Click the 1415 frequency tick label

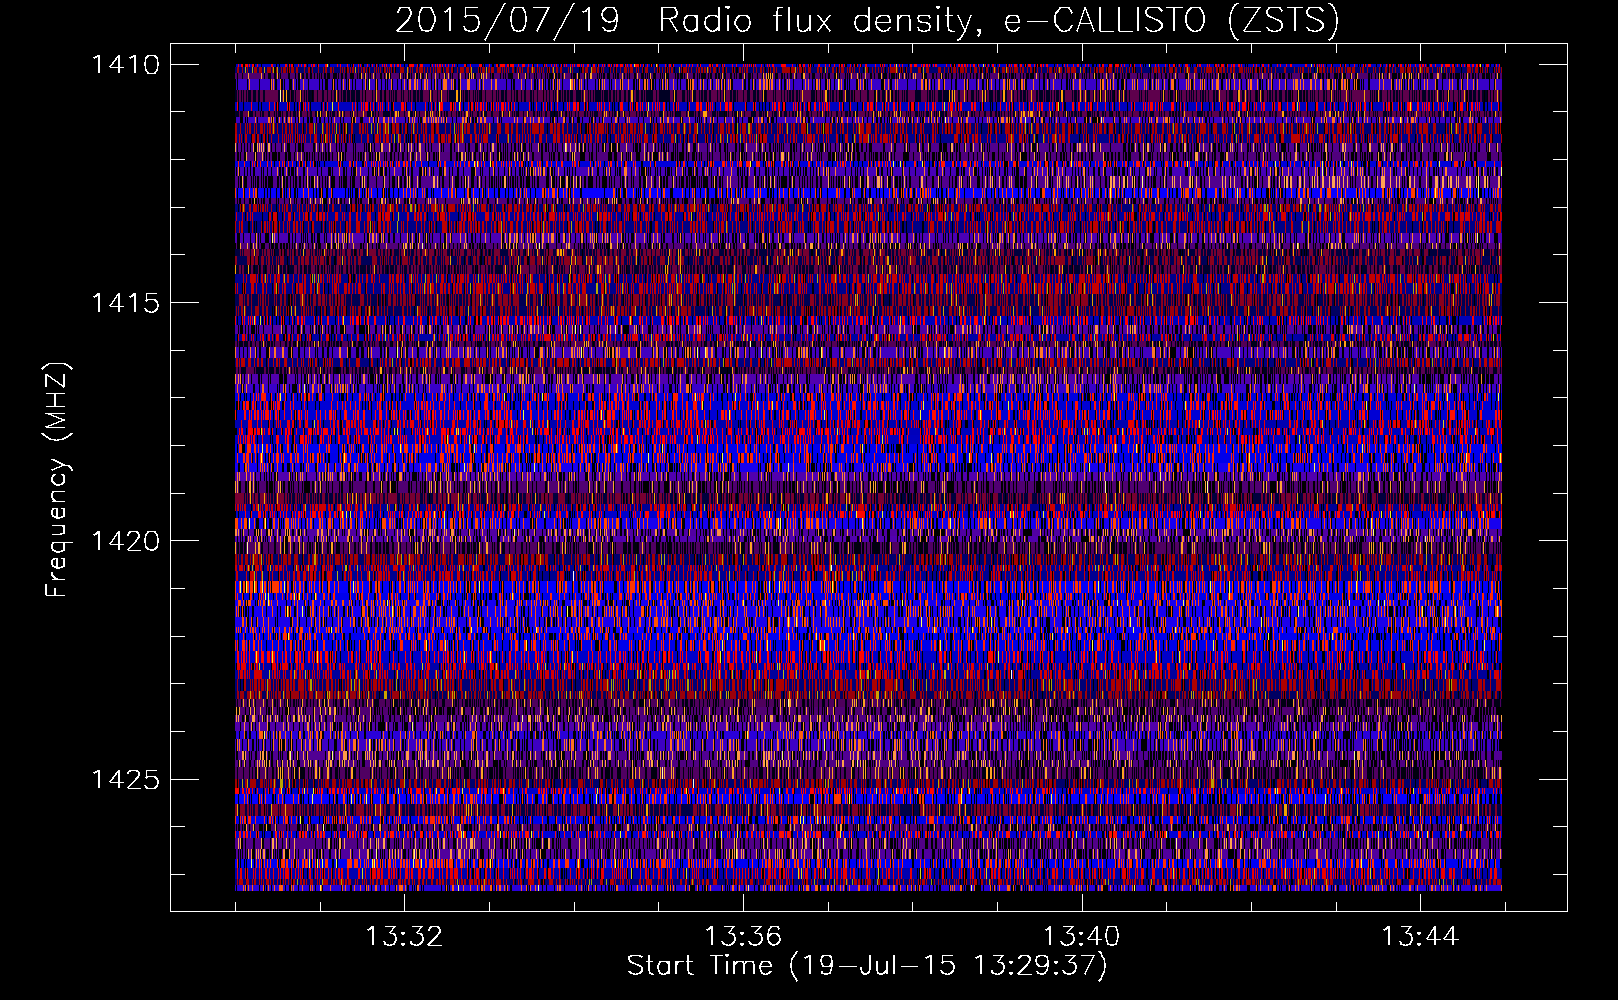[125, 303]
